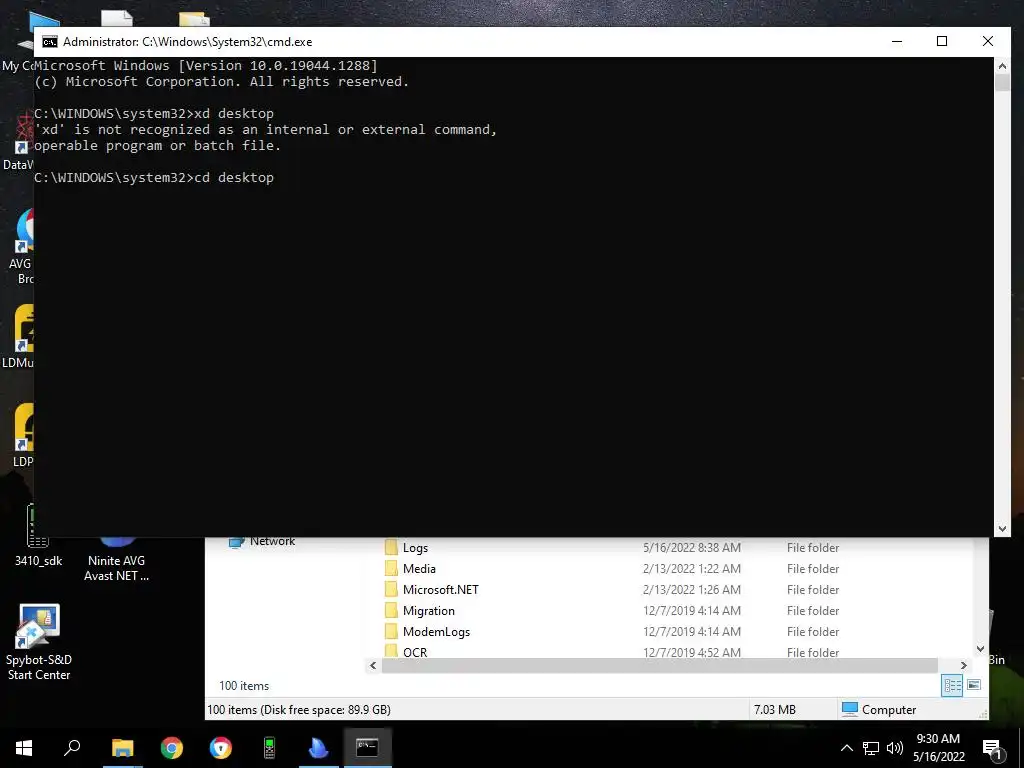Image resolution: width=1024 pixels, height=768 pixels.
Task: Click the volume speaker tray icon
Action: coord(895,748)
